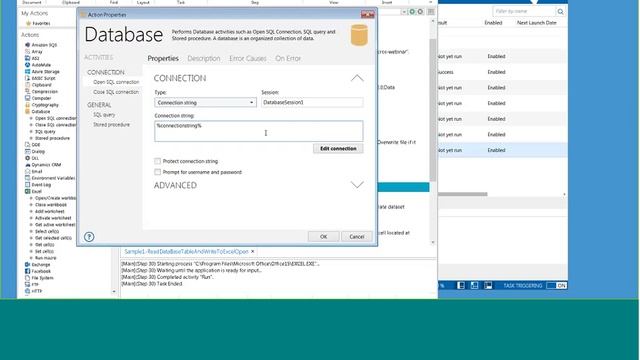Collapse the CONNECTION section chevron
This screenshot has height=360, width=640.
pos(357,78)
